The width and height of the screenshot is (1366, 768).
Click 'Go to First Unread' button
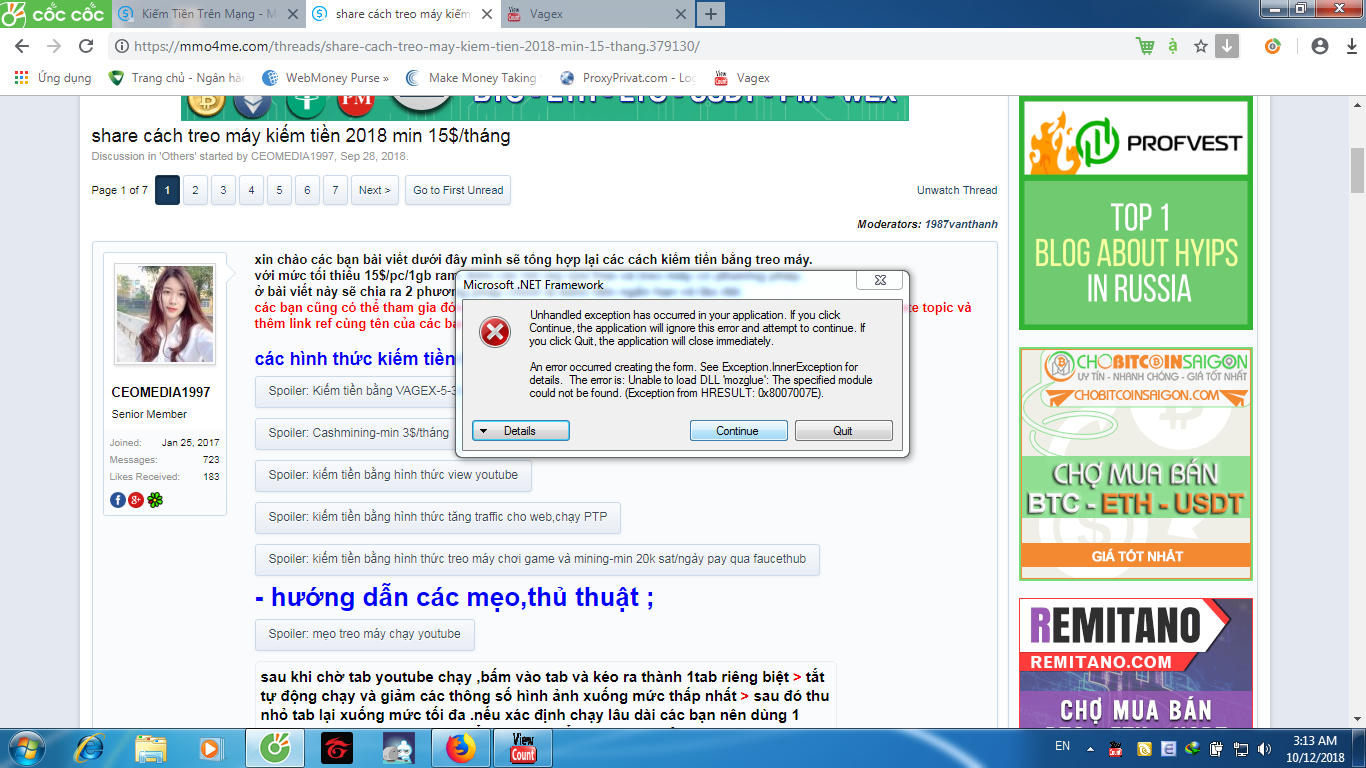click(x=458, y=190)
